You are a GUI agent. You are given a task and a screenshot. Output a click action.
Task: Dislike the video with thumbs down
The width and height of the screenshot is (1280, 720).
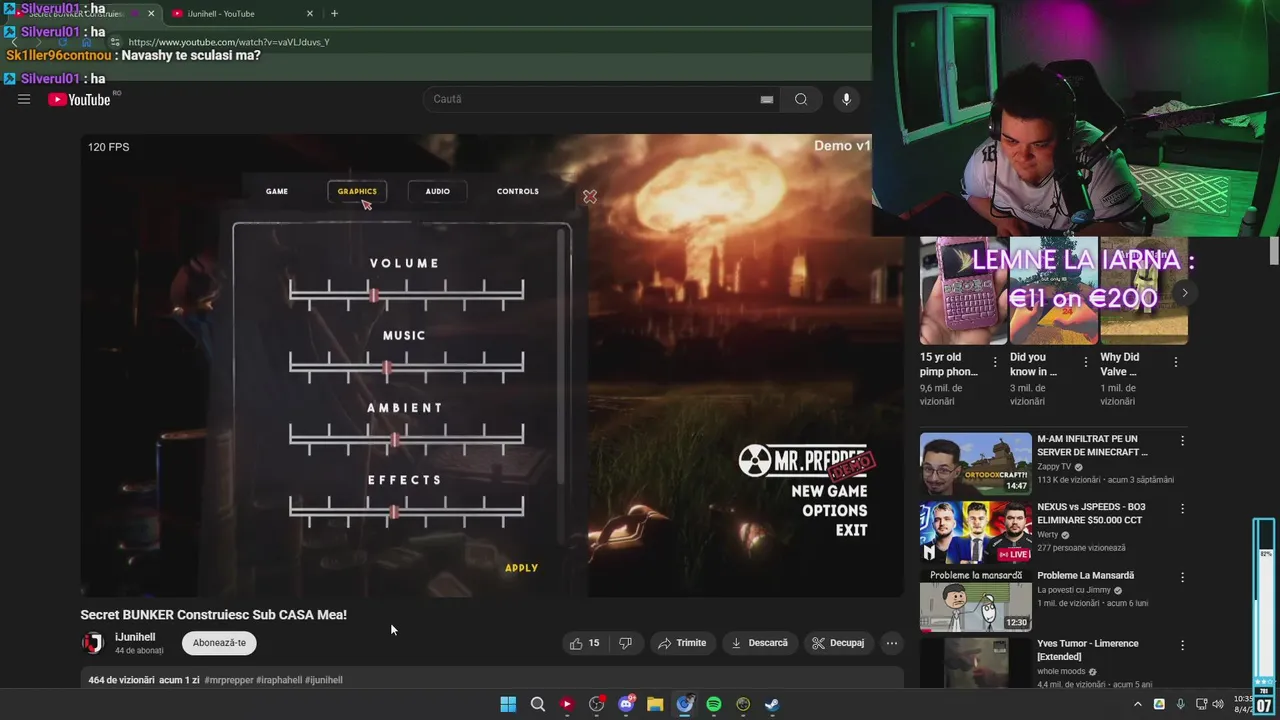point(625,643)
